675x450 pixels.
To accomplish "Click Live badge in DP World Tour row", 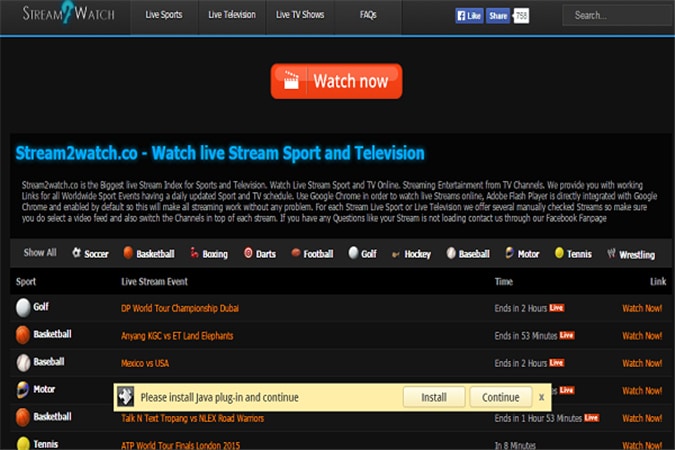I will click(557, 307).
